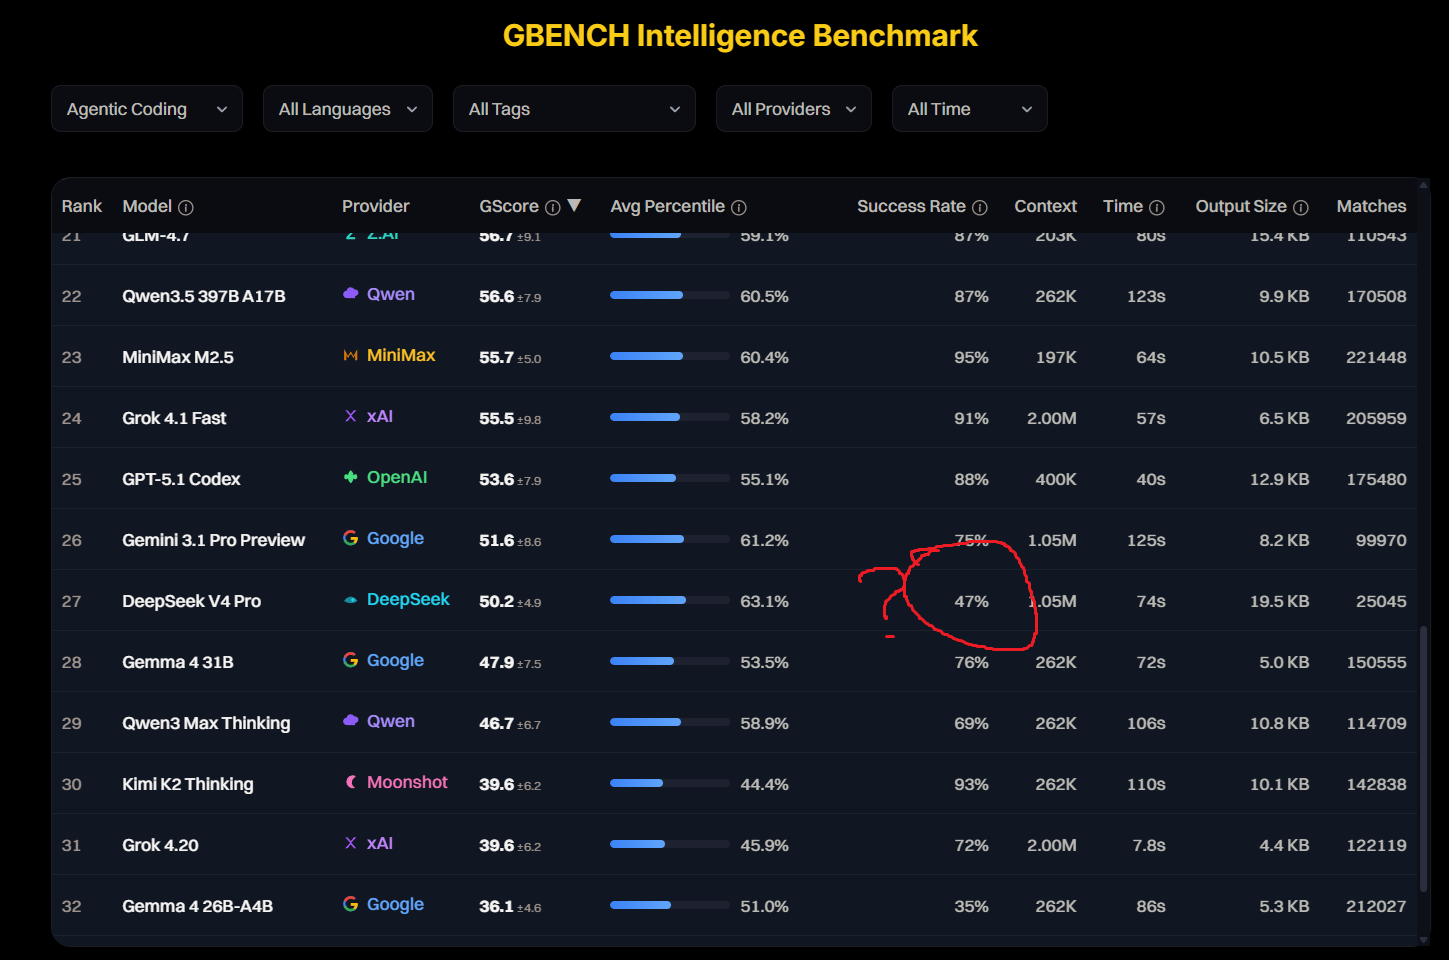Screen dimensions: 1449x960
Task: Select the DeepSeek V4 Pro model name
Action: tap(191, 601)
